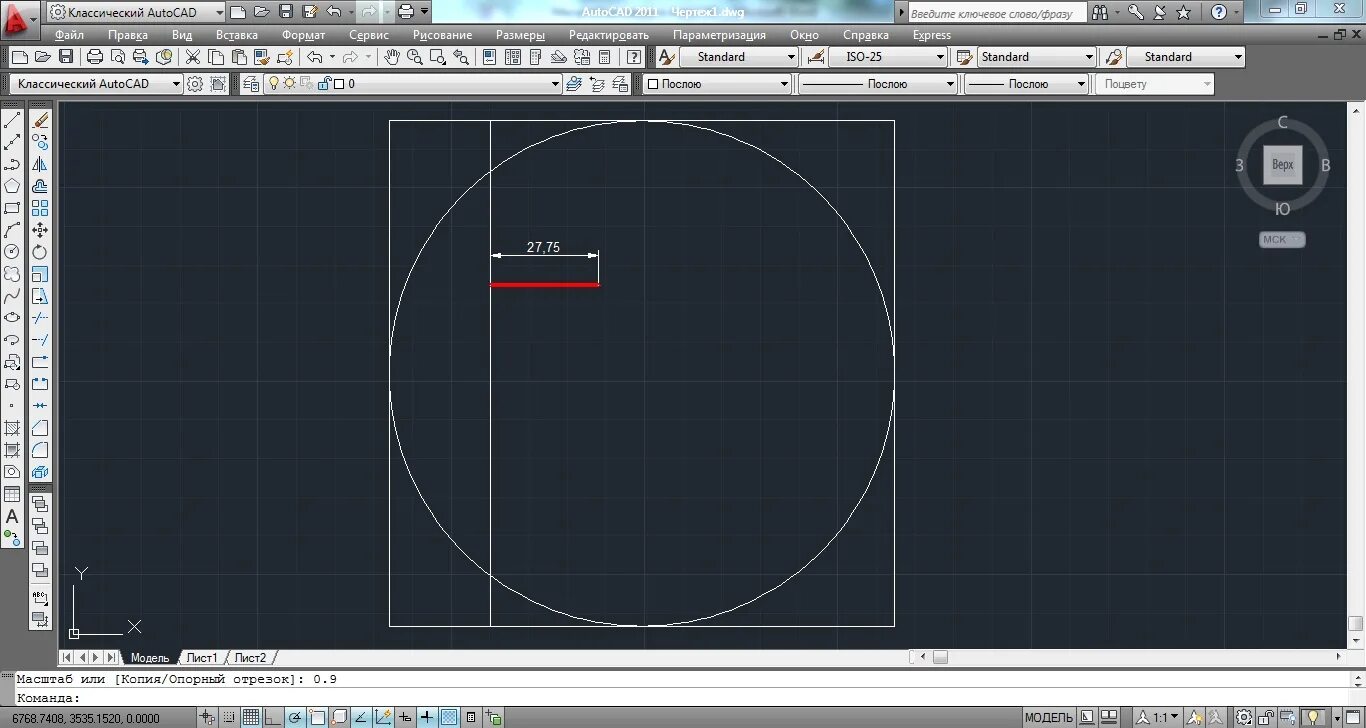Open the Файл menu
The image size is (1366, 728).
(70, 35)
